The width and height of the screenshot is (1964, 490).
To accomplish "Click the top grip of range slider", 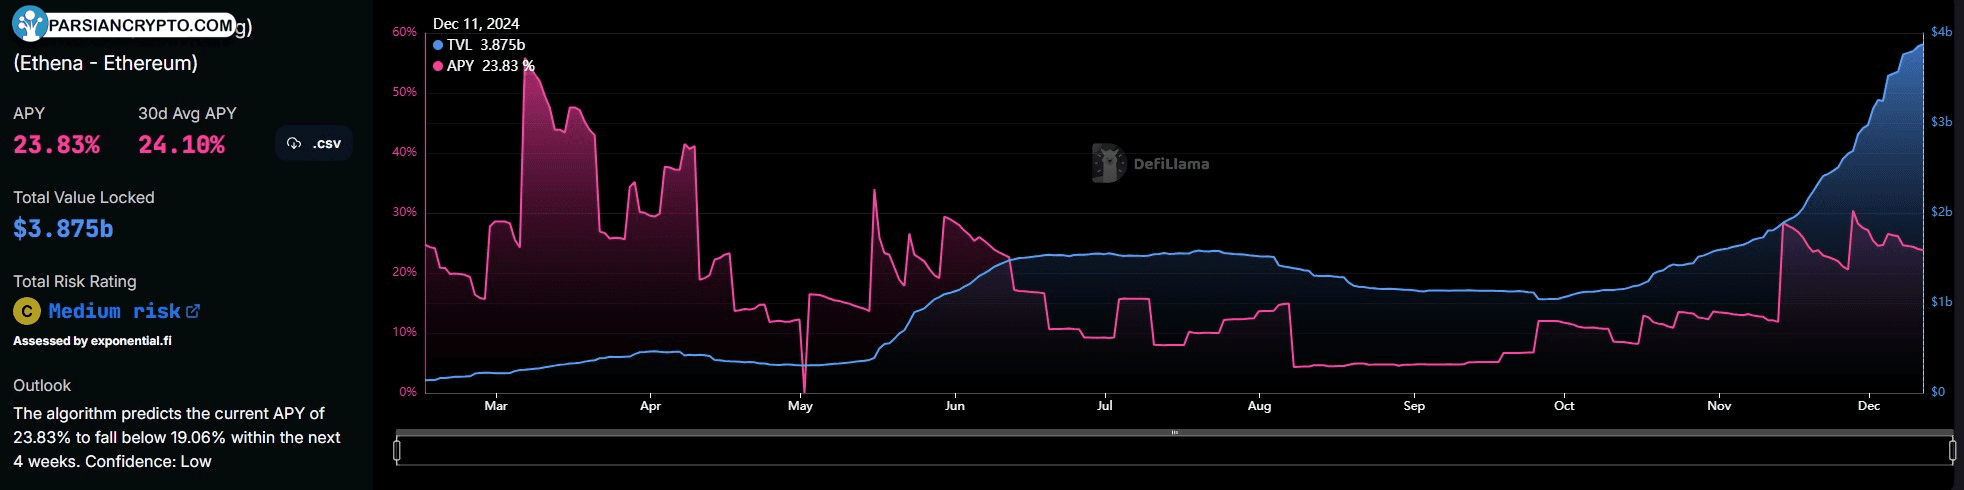I will pos(1174,433).
